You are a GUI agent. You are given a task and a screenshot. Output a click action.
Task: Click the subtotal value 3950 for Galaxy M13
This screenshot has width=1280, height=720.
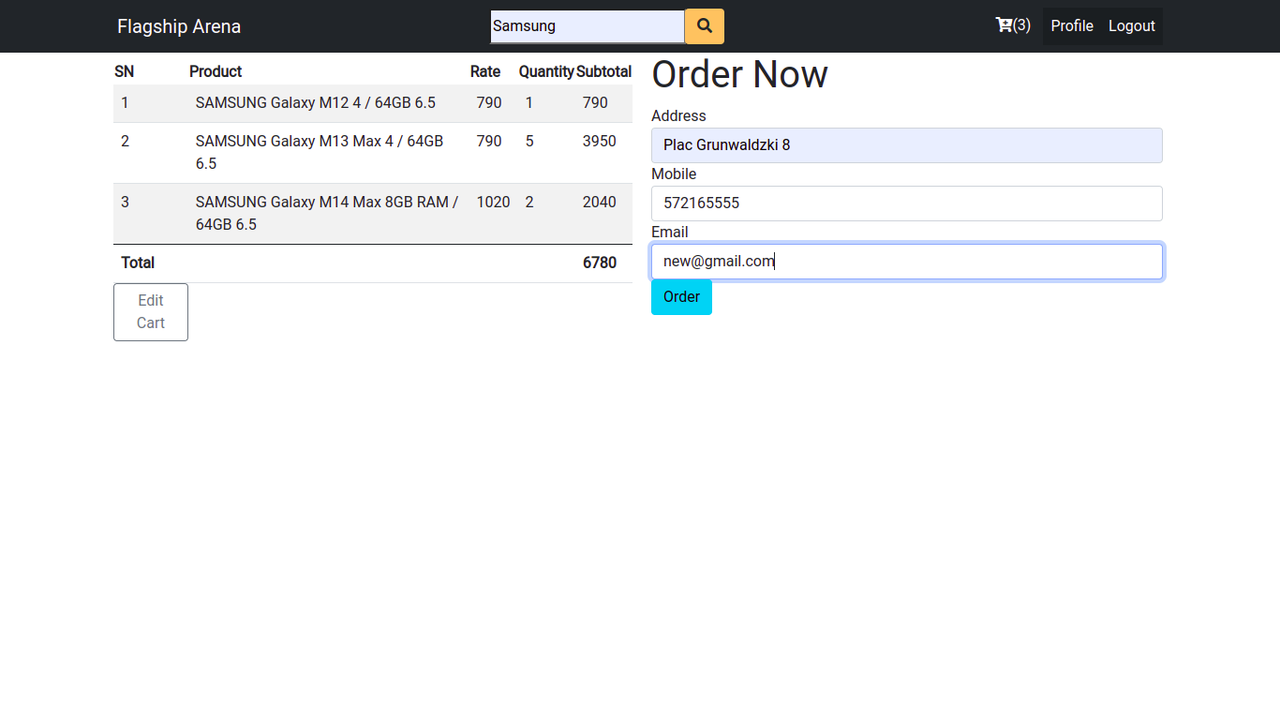tap(599, 141)
